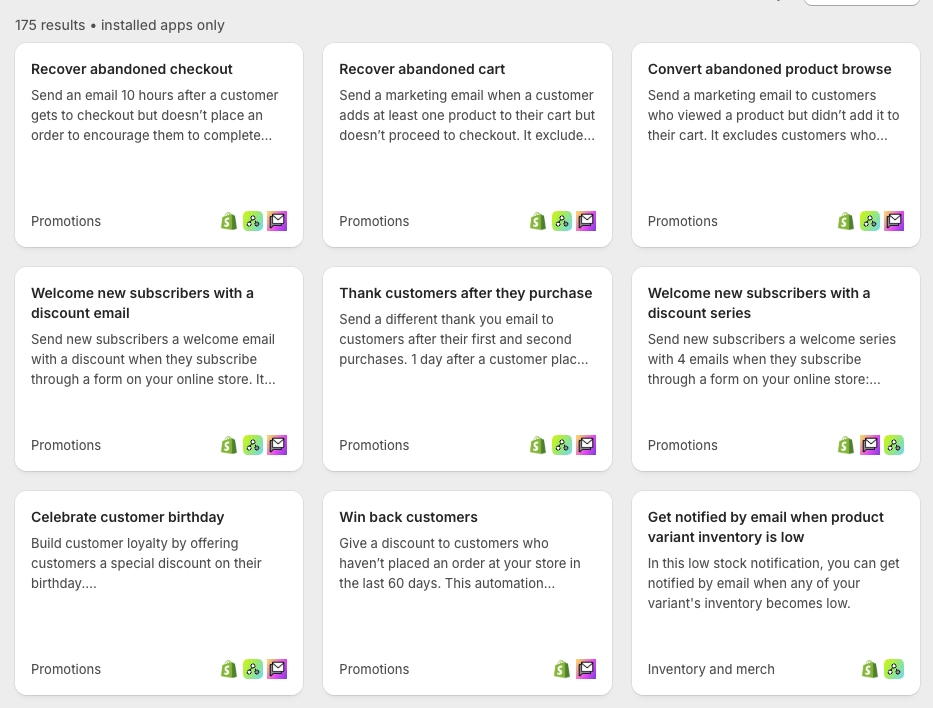Image resolution: width=933 pixels, height=708 pixels.
Task: Click the Inventory and merch category label
Action: pos(711,669)
